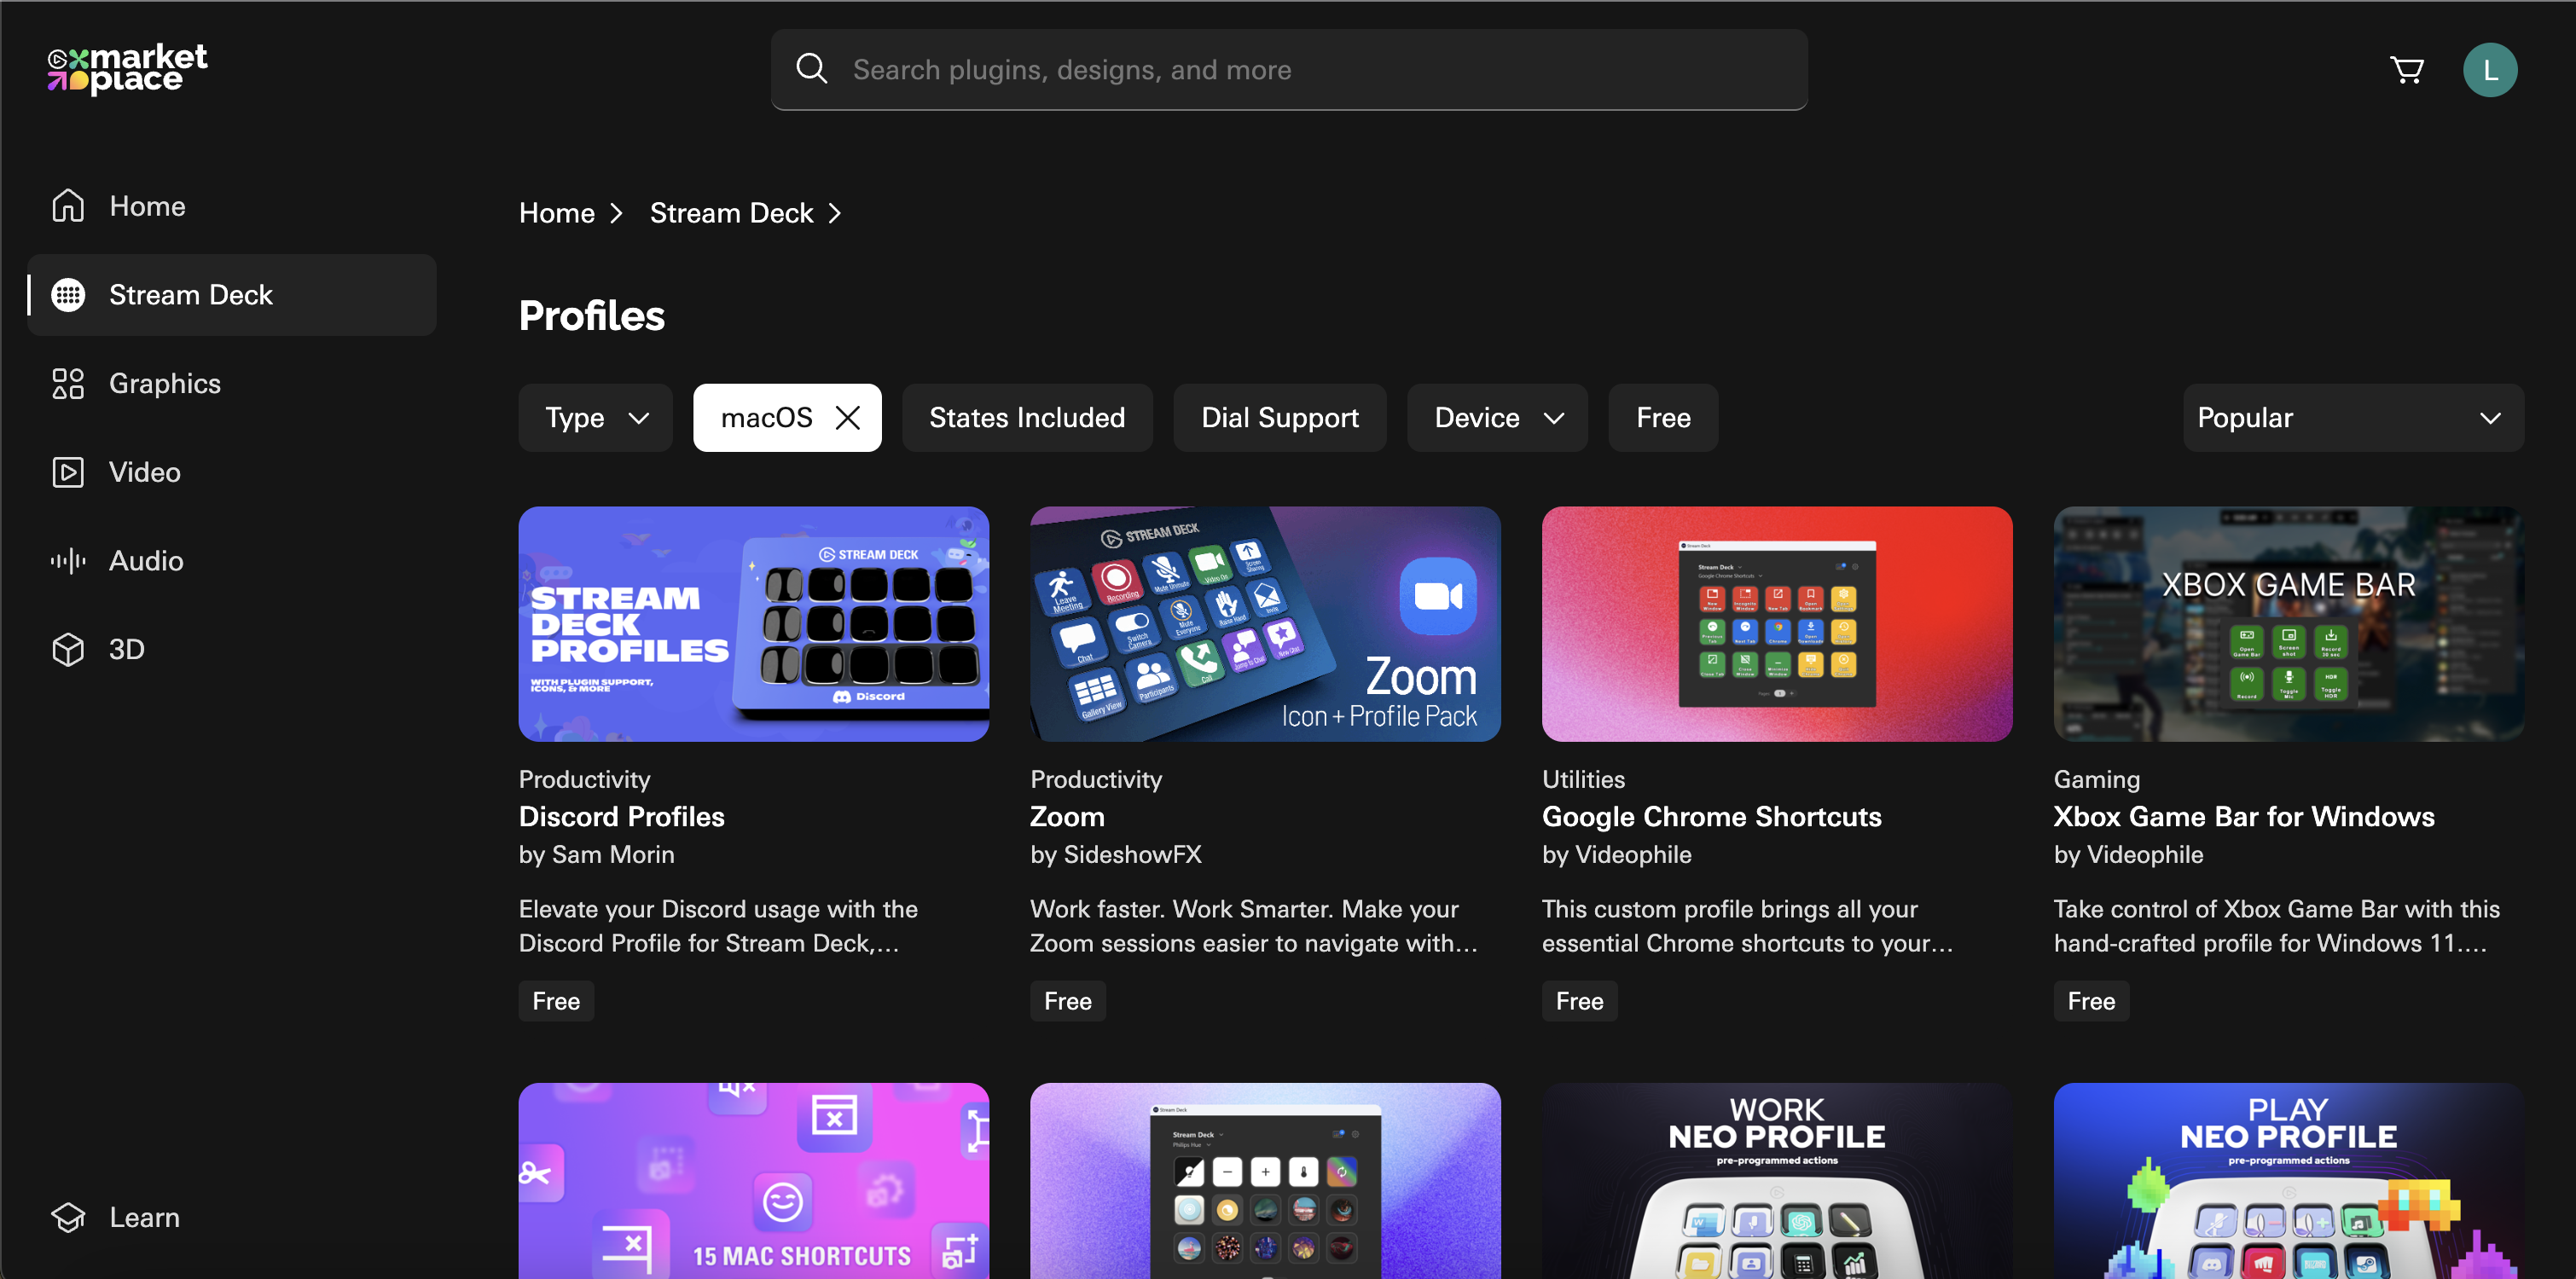Open the 3D section

click(x=232, y=649)
